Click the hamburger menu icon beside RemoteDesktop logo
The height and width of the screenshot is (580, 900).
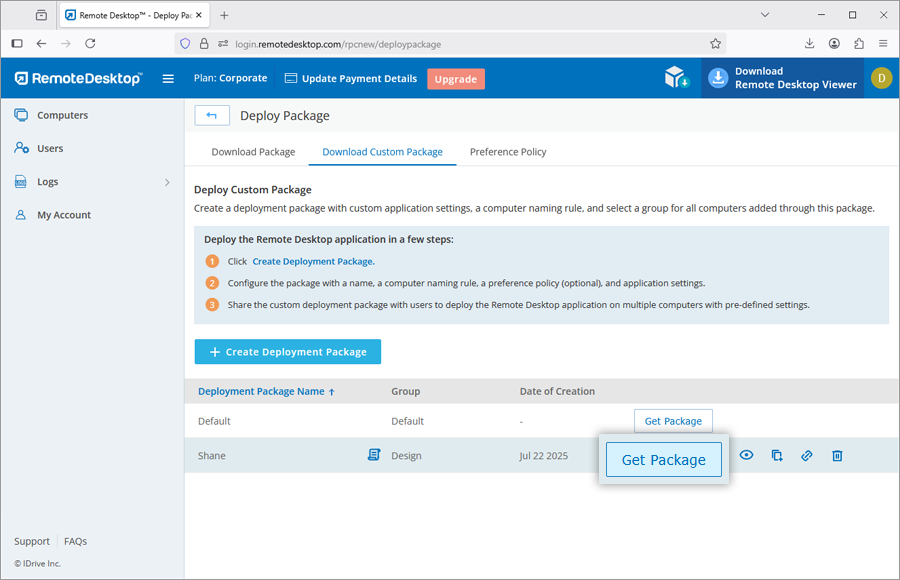tap(168, 79)
